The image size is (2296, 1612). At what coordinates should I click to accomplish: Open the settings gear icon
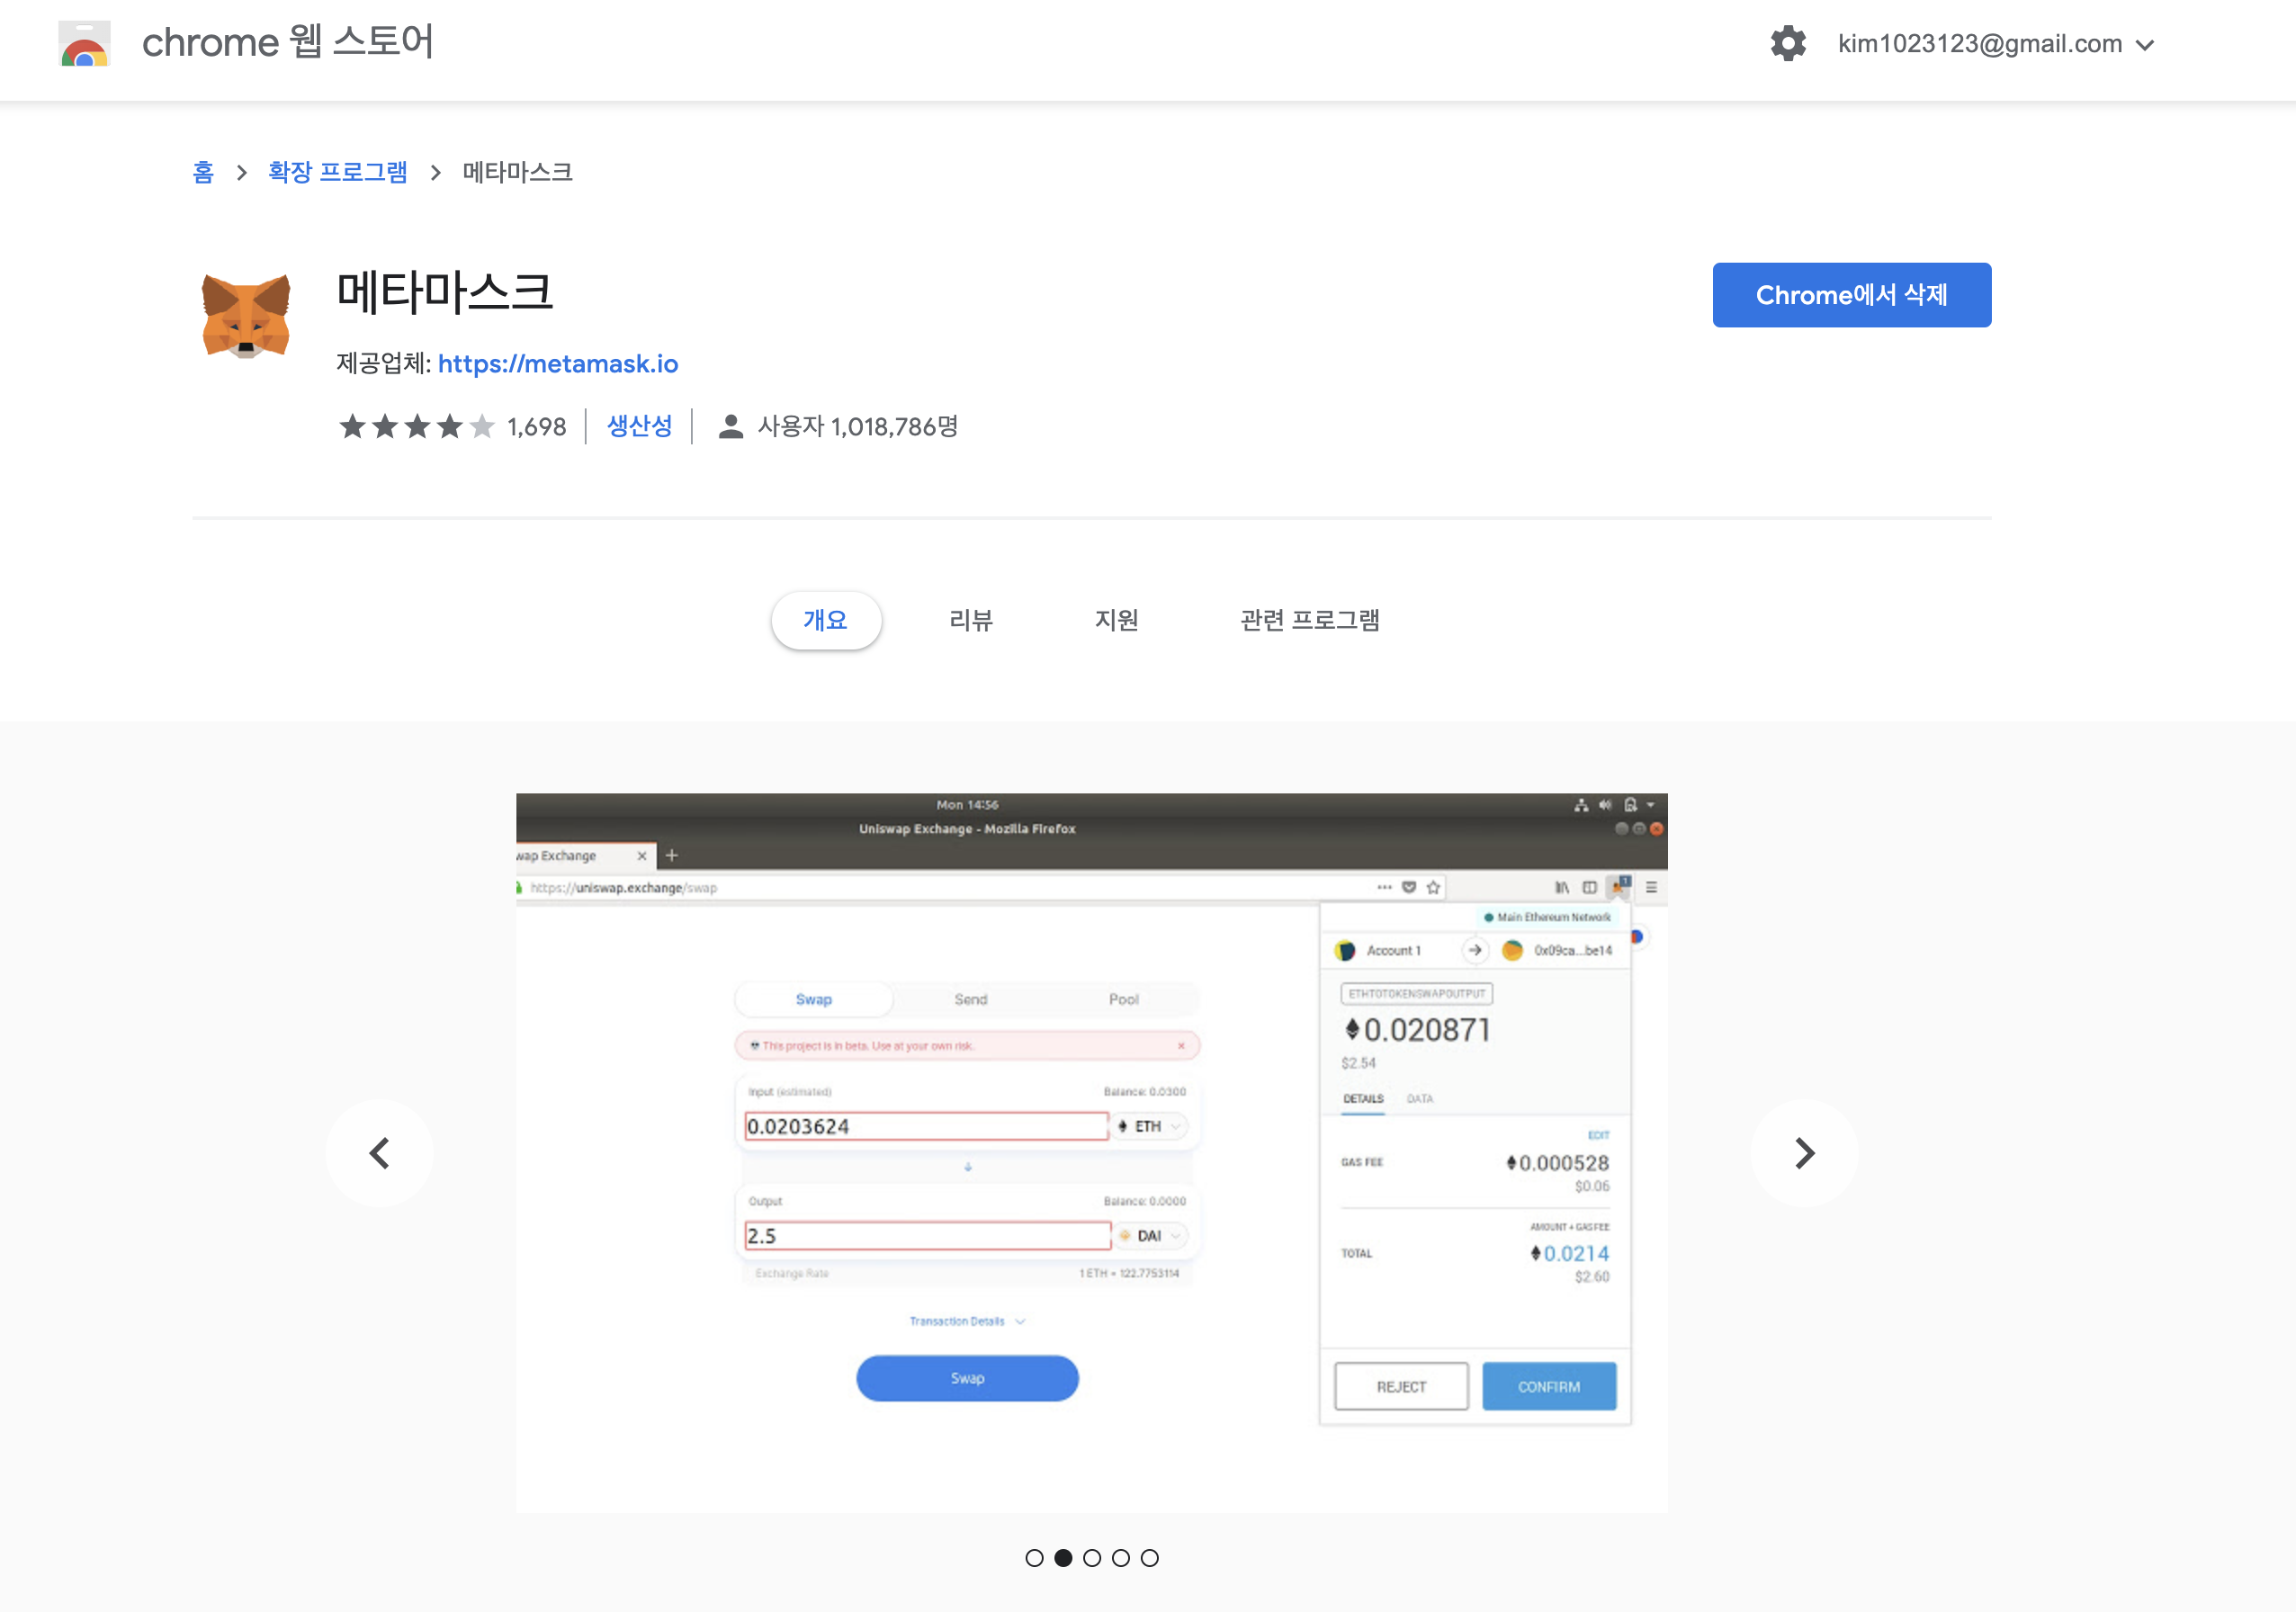point(1788,44)
